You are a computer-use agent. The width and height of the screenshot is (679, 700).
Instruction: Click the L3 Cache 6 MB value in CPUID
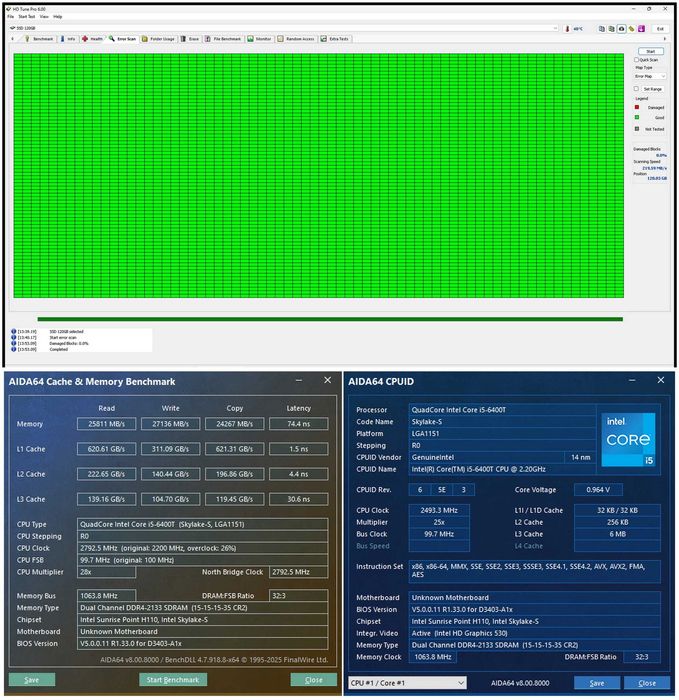617,534
